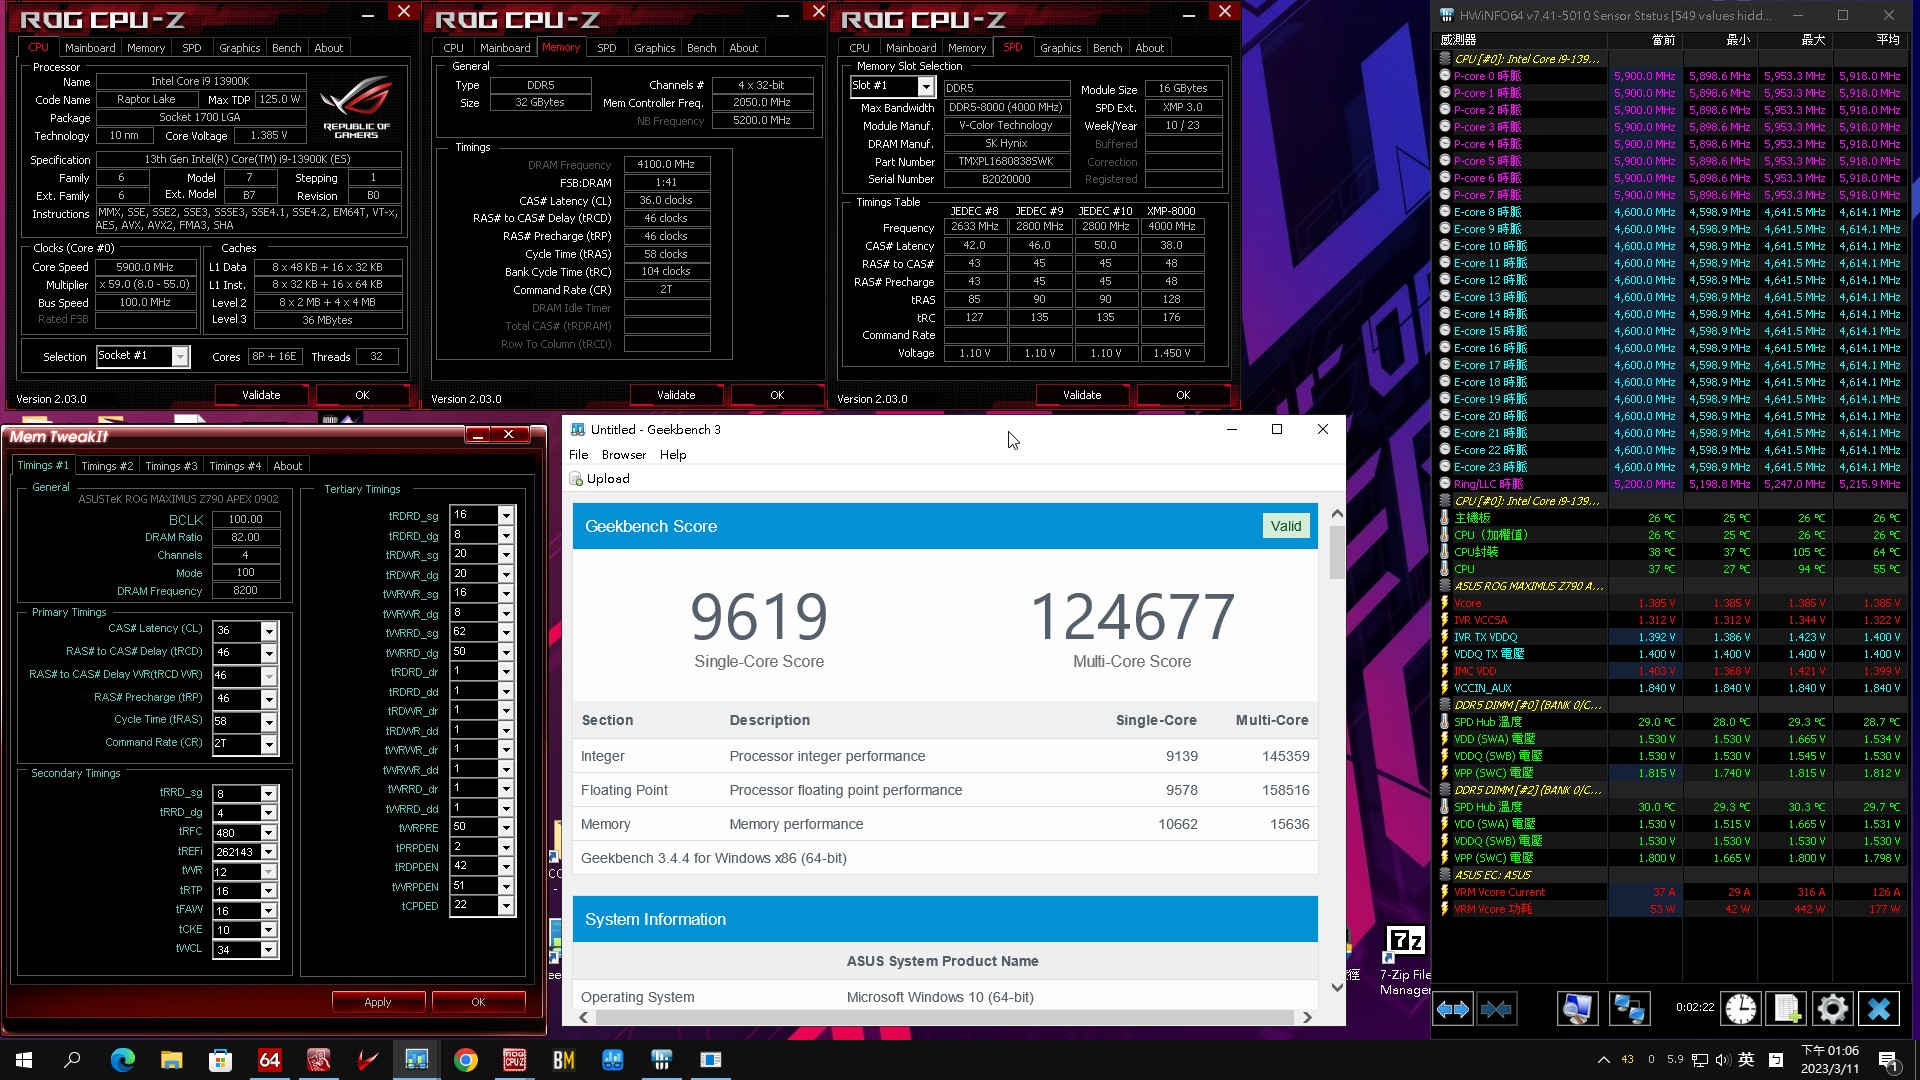
Task: Switch to Timings #4 tab in Mem TweakIt
Action: point(235,466)
